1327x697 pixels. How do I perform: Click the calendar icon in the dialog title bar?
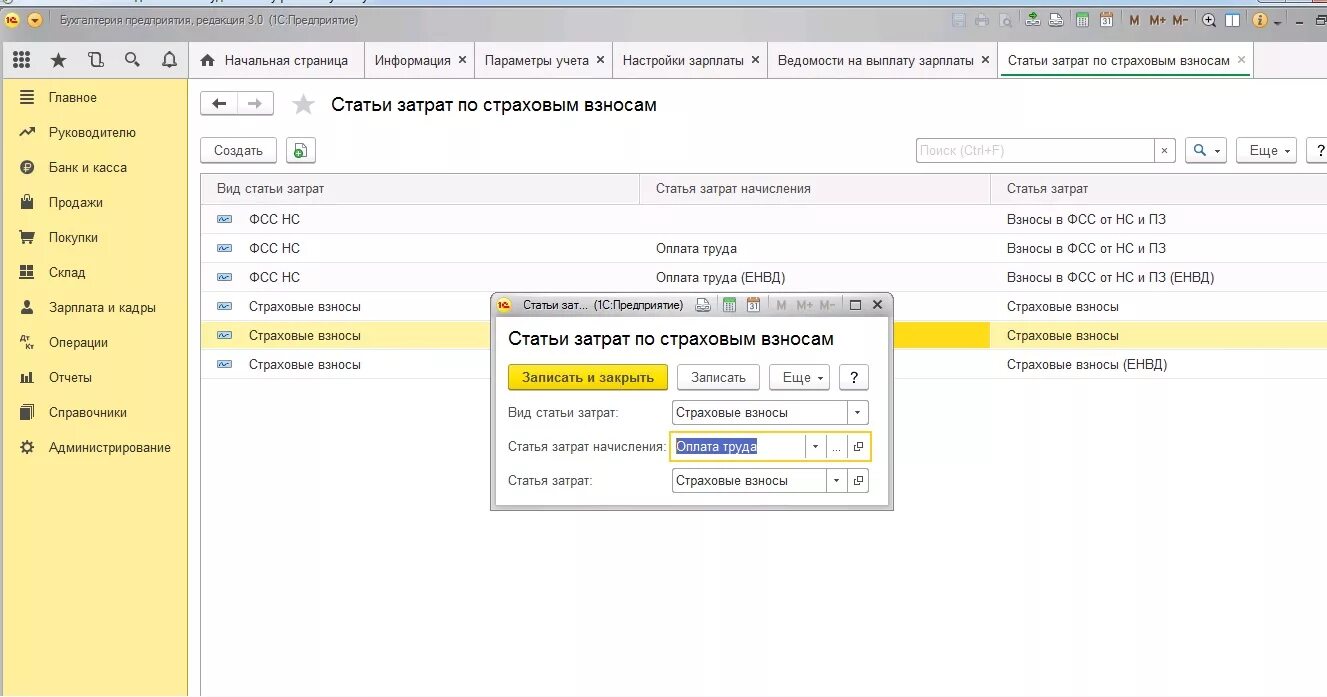coord(753,305)
